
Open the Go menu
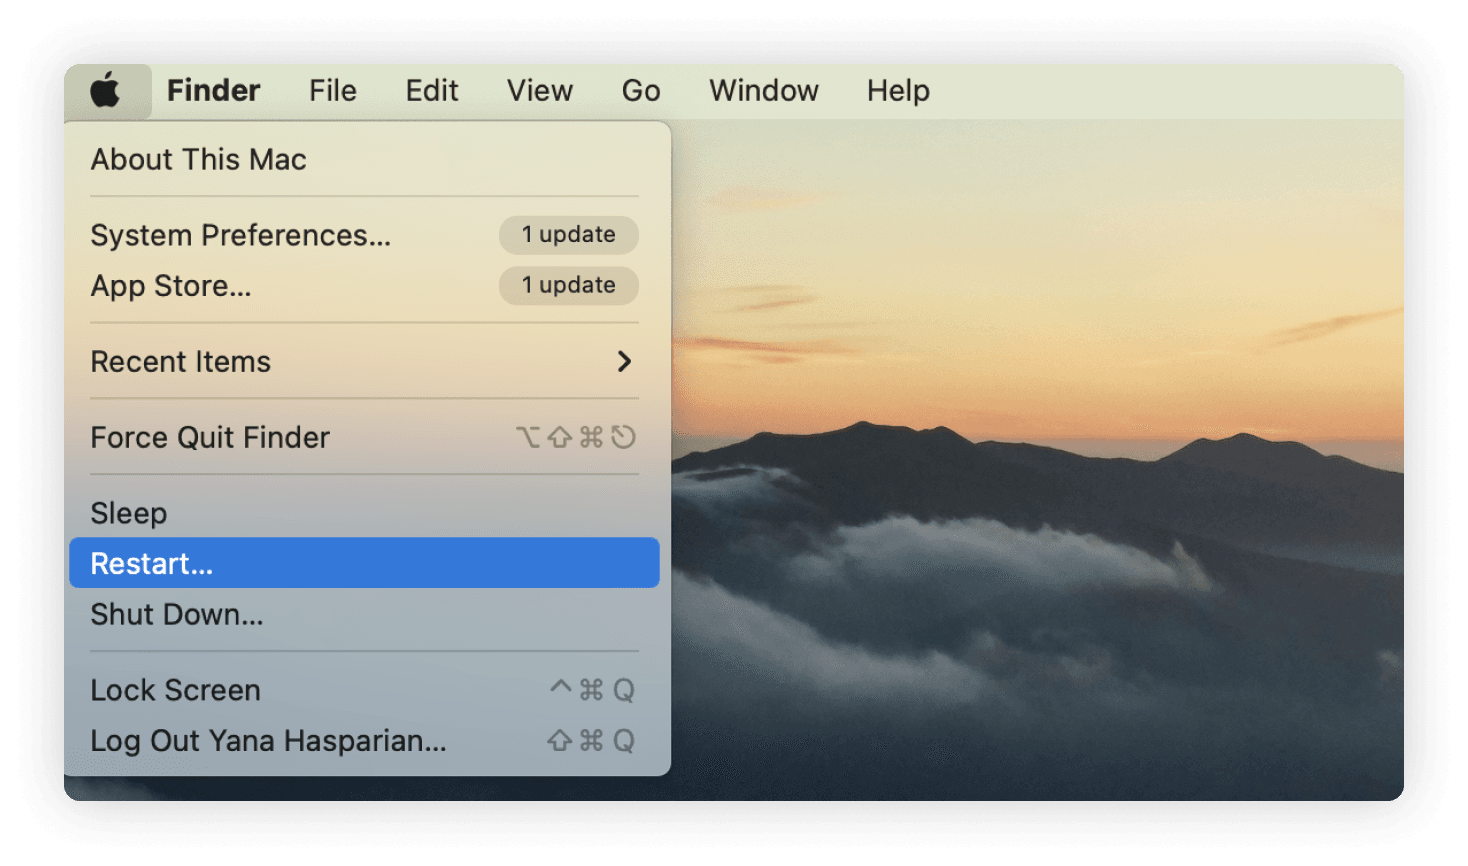pyautogui.click(x=640, y=91)
